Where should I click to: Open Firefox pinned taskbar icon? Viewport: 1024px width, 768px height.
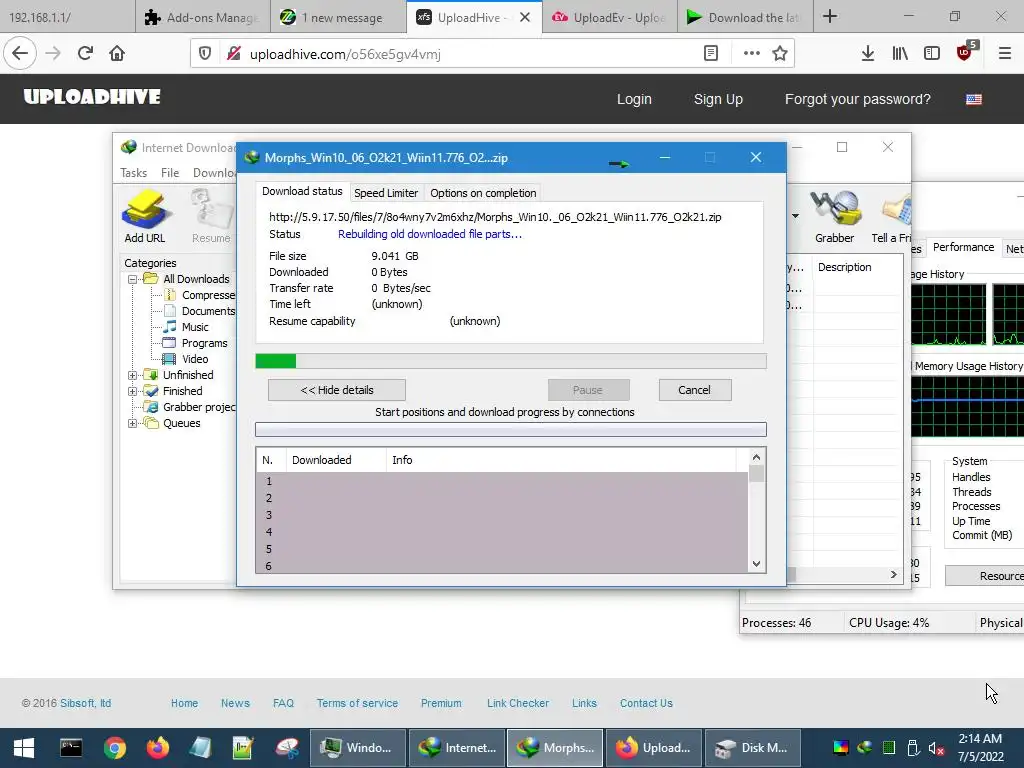(x=157, y=748)
